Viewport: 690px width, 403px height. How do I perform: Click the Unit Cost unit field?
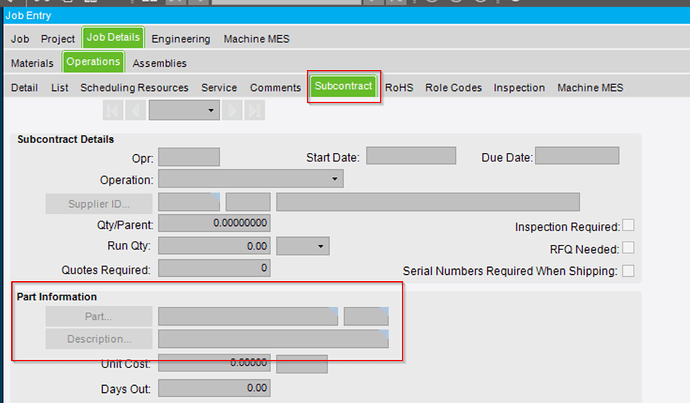pyautogui.click(x=302, y=364)
